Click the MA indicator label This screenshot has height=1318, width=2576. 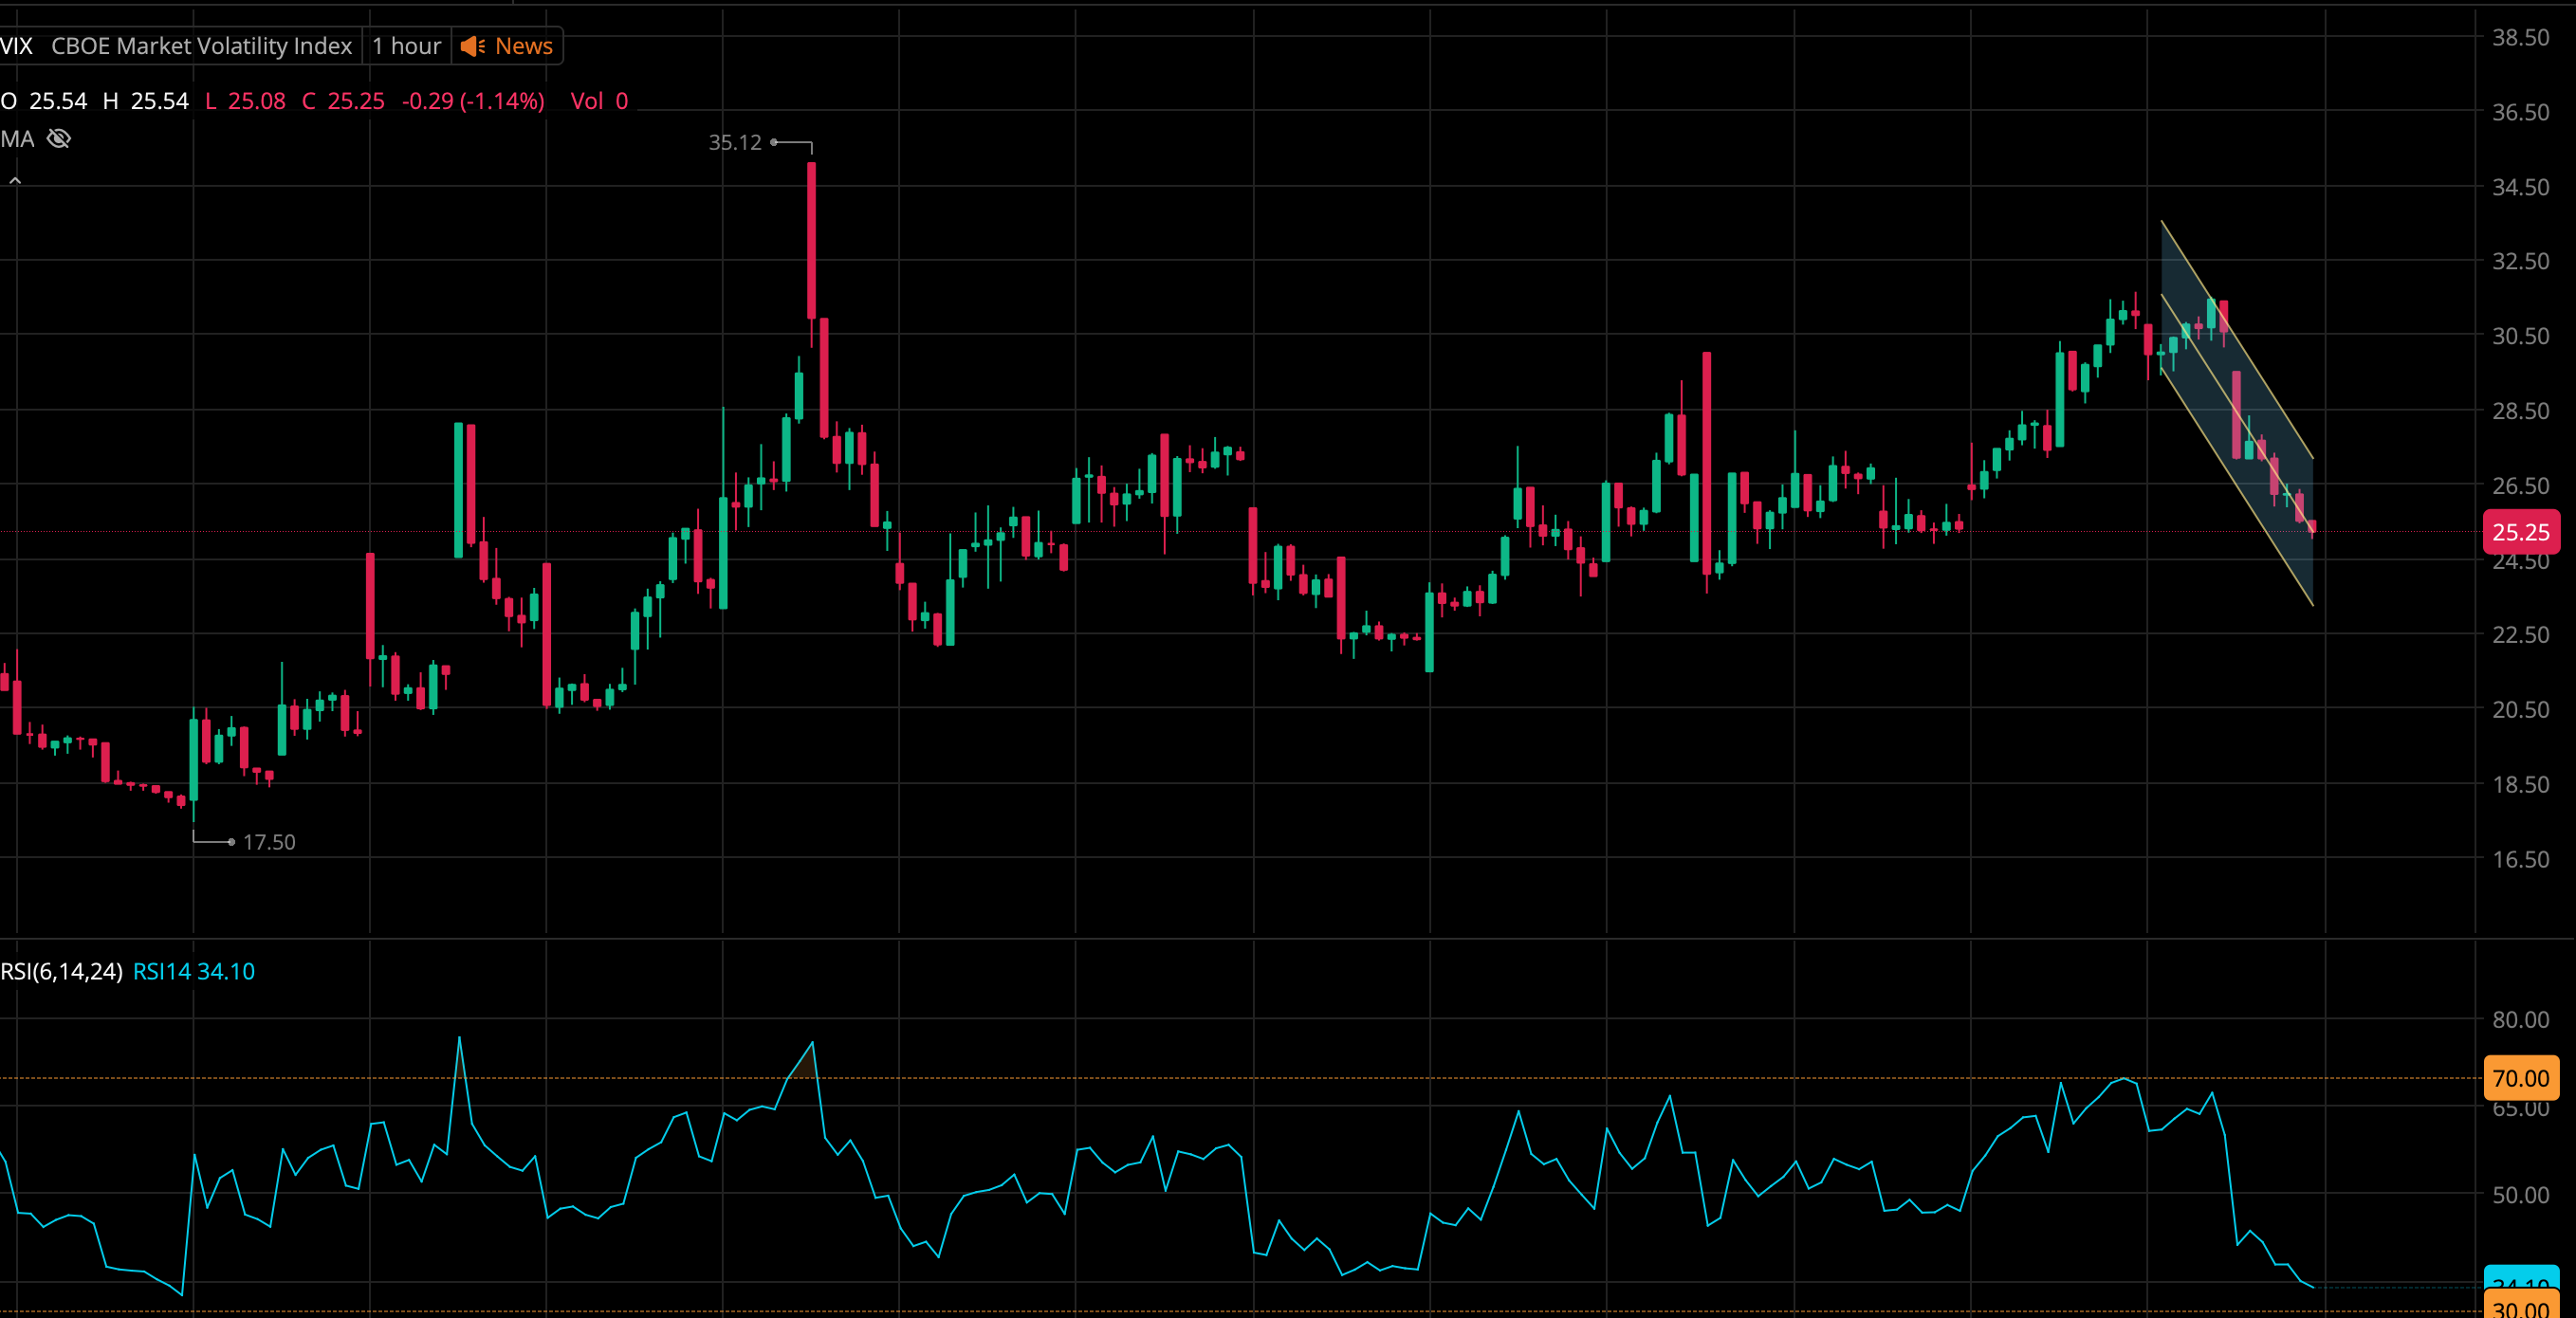(17, 139)
